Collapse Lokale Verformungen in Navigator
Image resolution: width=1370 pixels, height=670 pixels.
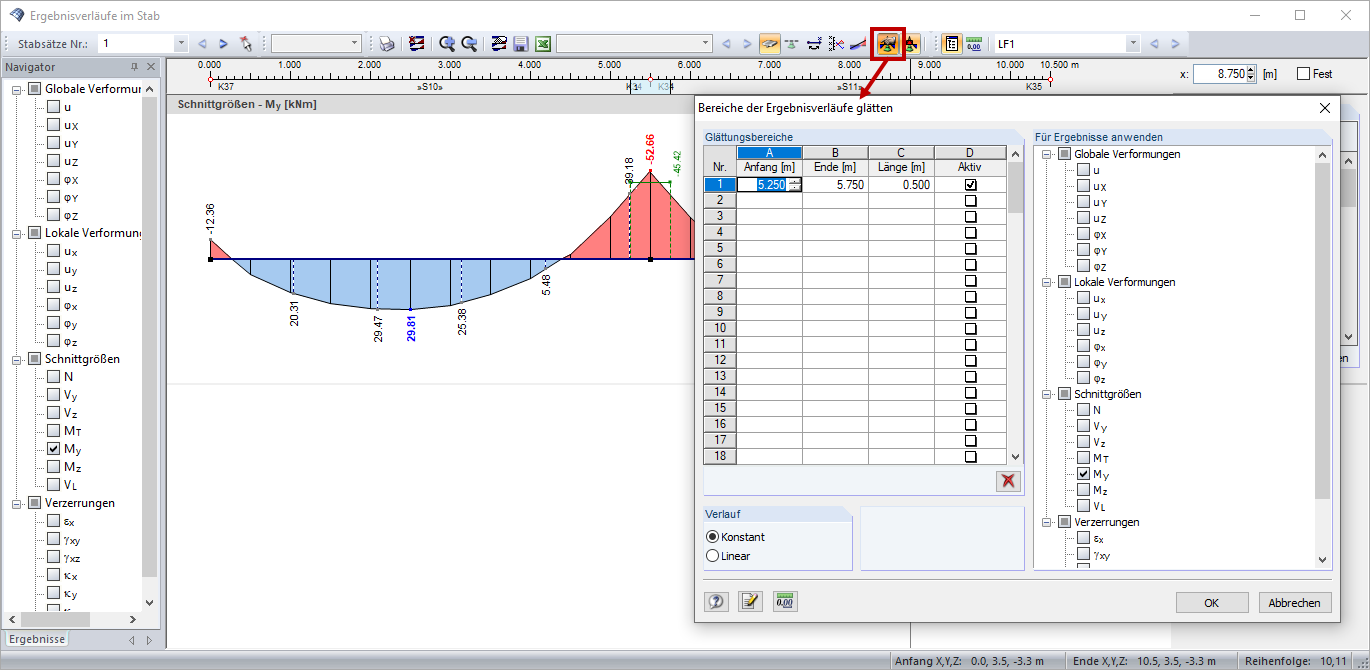coord(17,233)
